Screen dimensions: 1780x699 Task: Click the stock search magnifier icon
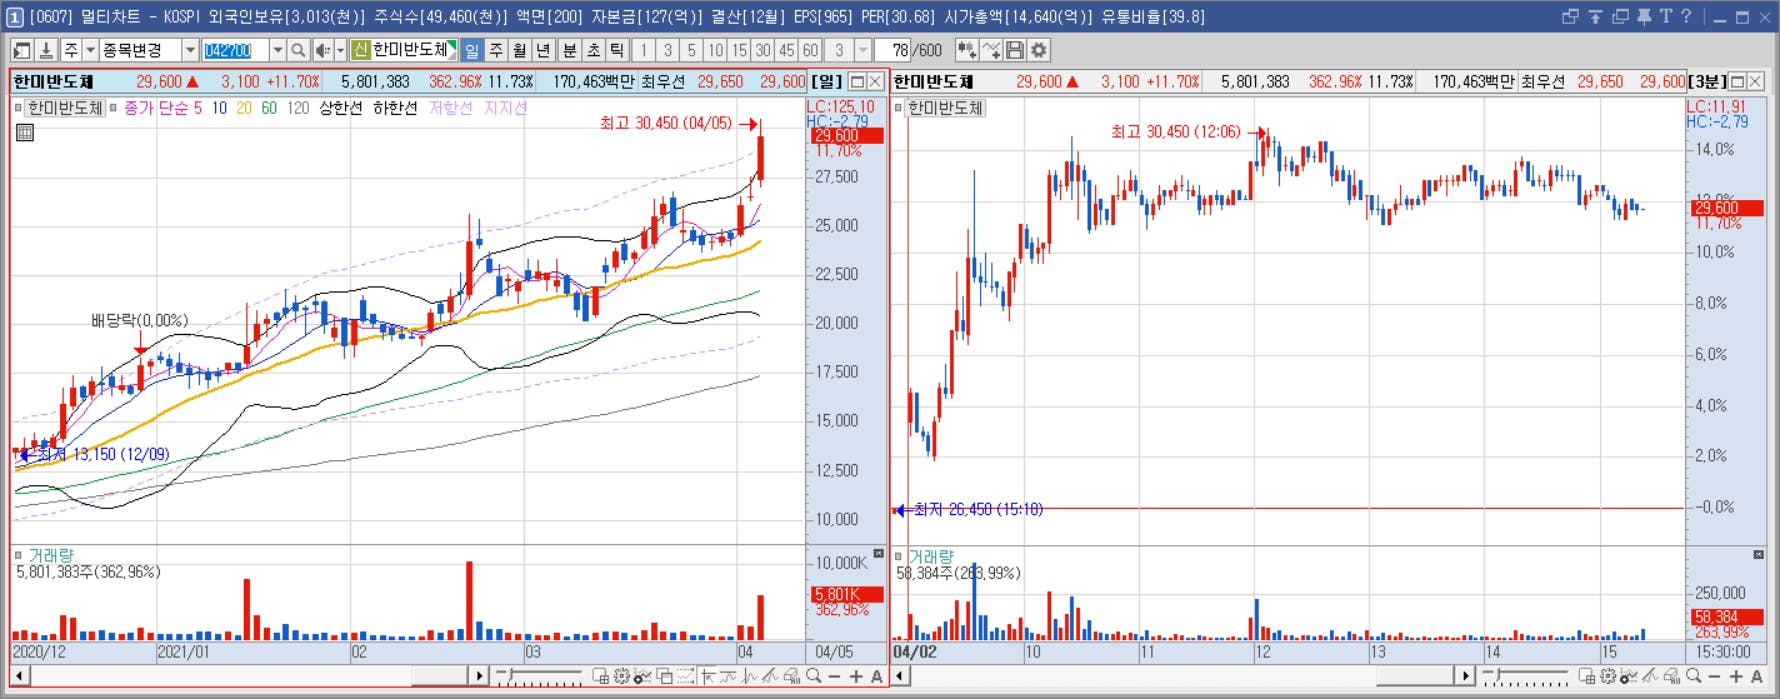tap(298, 50)
